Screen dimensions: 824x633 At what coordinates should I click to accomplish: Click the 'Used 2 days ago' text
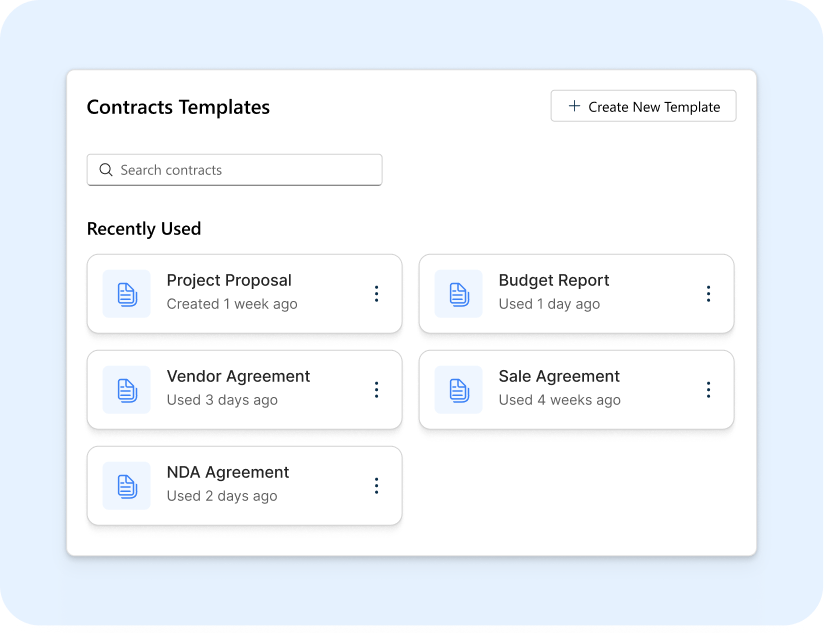pyautogui.click(x=222, y=496)
